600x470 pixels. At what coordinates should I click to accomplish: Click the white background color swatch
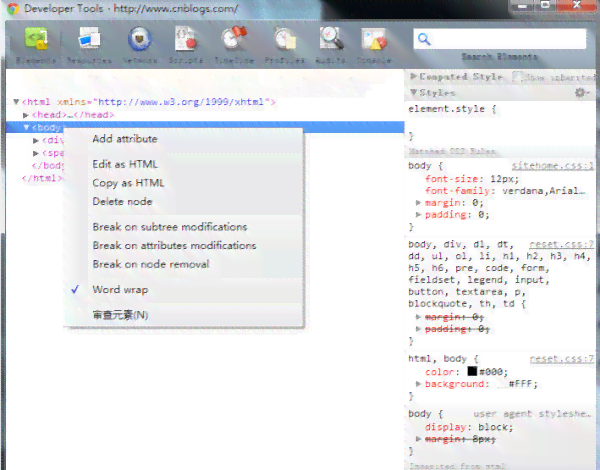coord(502,384)
